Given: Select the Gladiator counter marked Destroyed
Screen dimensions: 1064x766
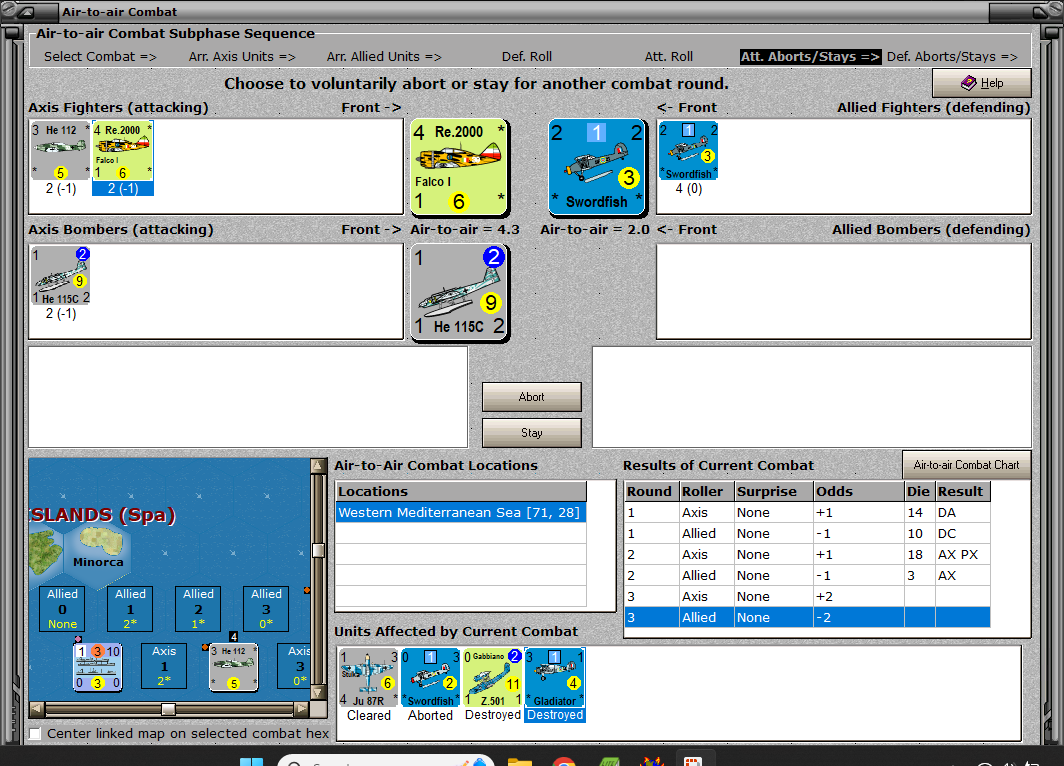Looking at the screenshot, I should tap(554, 677).
